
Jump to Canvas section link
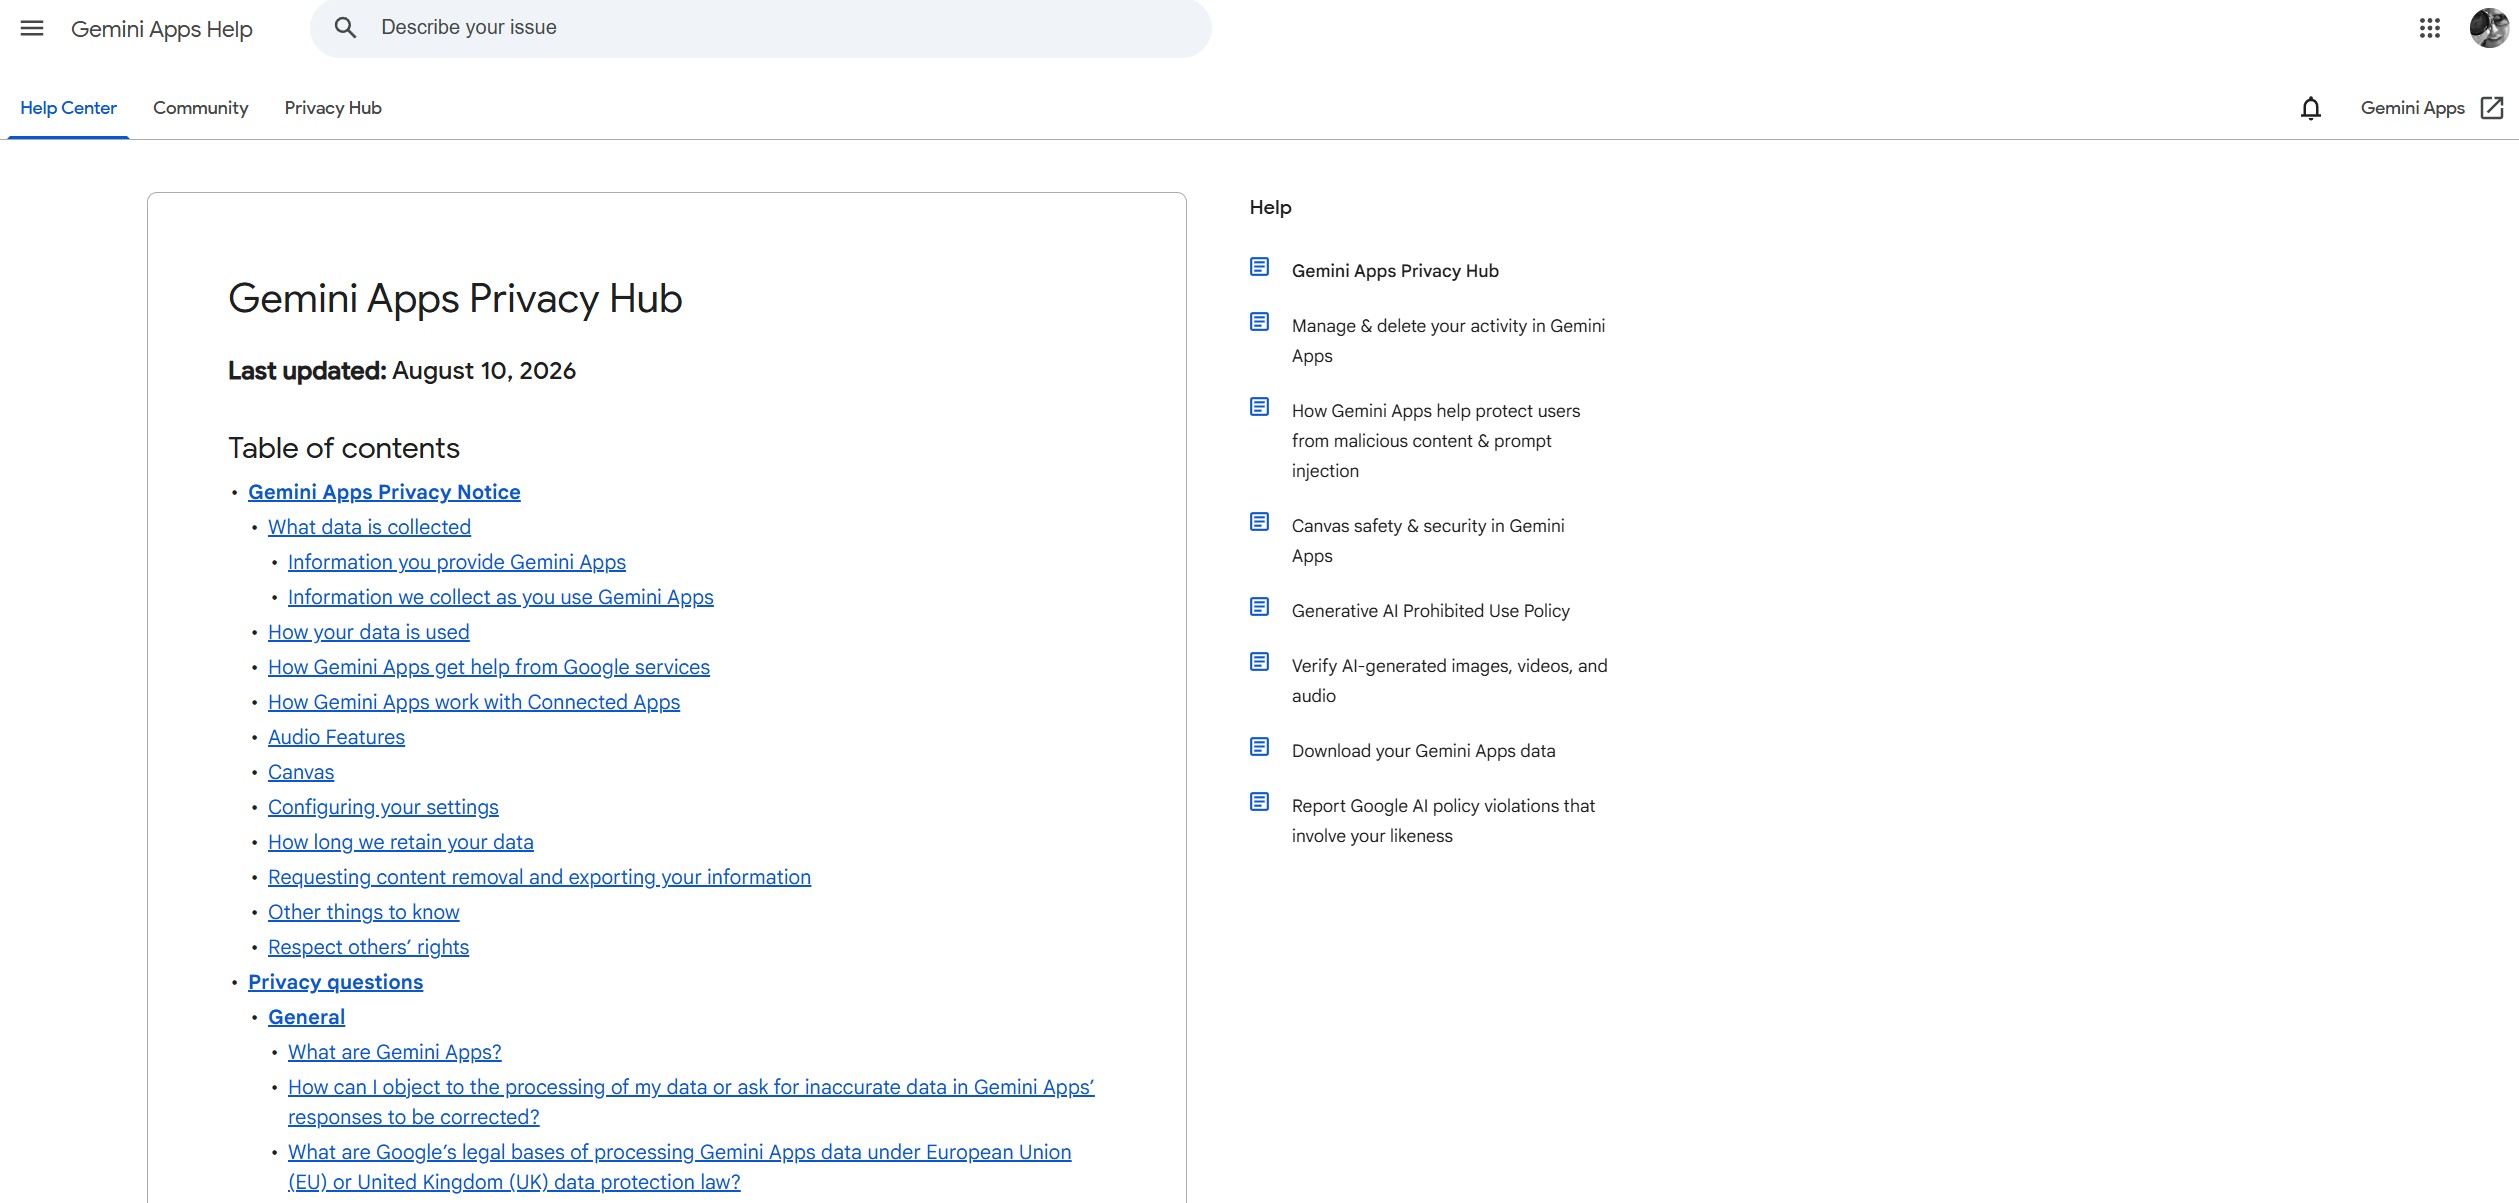coord(301,772)
